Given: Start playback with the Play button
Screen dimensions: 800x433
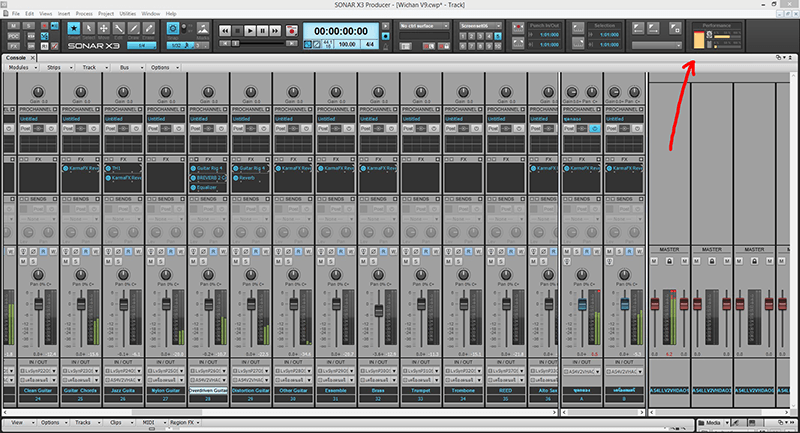Looking at the screenshot, I should pos(250,31).
